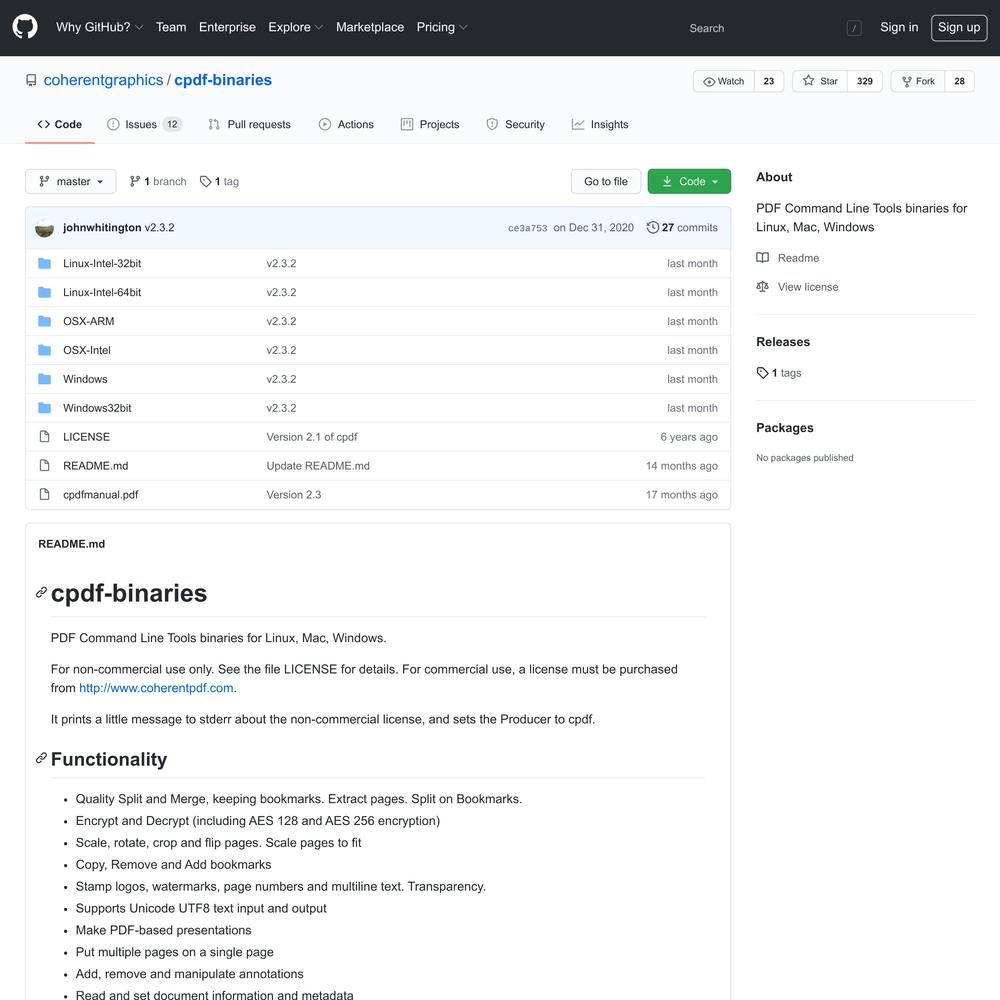This screenshot has height=1000, width=1000.
Task: Open the 'Version 2.1 of cpdf' commit message
Action: click(x=312, y=437)
